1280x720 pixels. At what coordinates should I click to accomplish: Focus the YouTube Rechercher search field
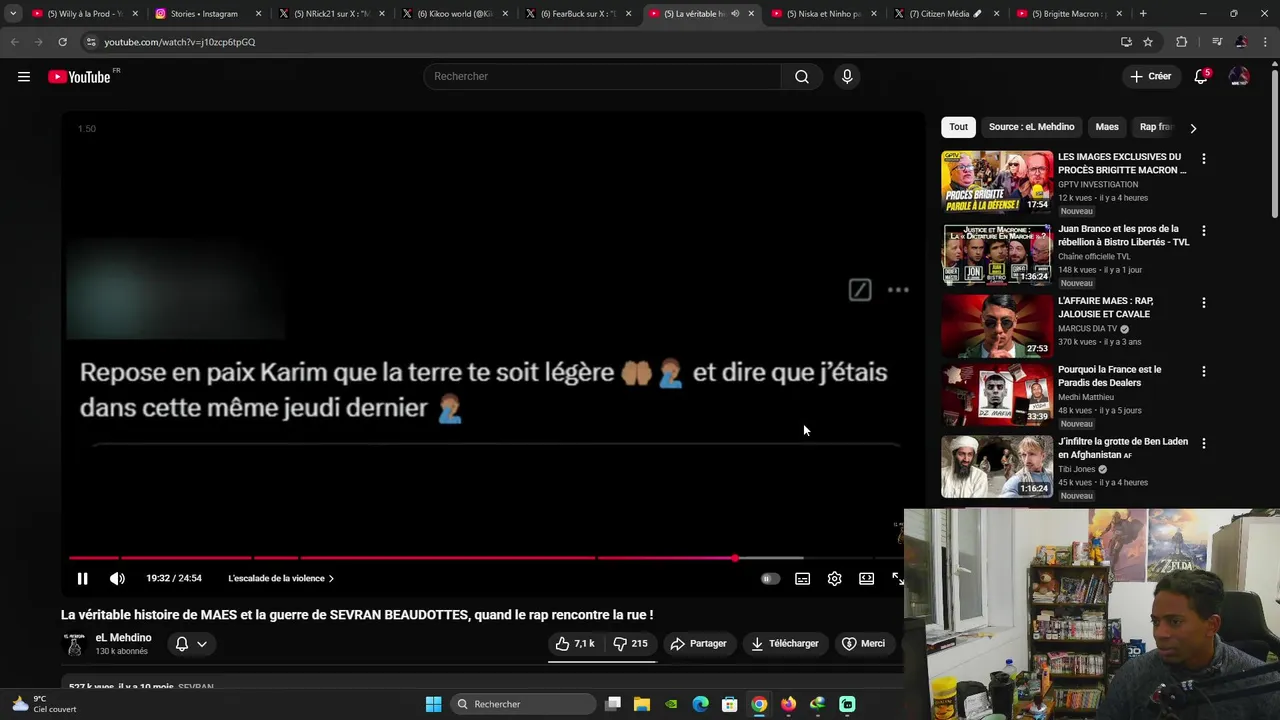(603, 77)
